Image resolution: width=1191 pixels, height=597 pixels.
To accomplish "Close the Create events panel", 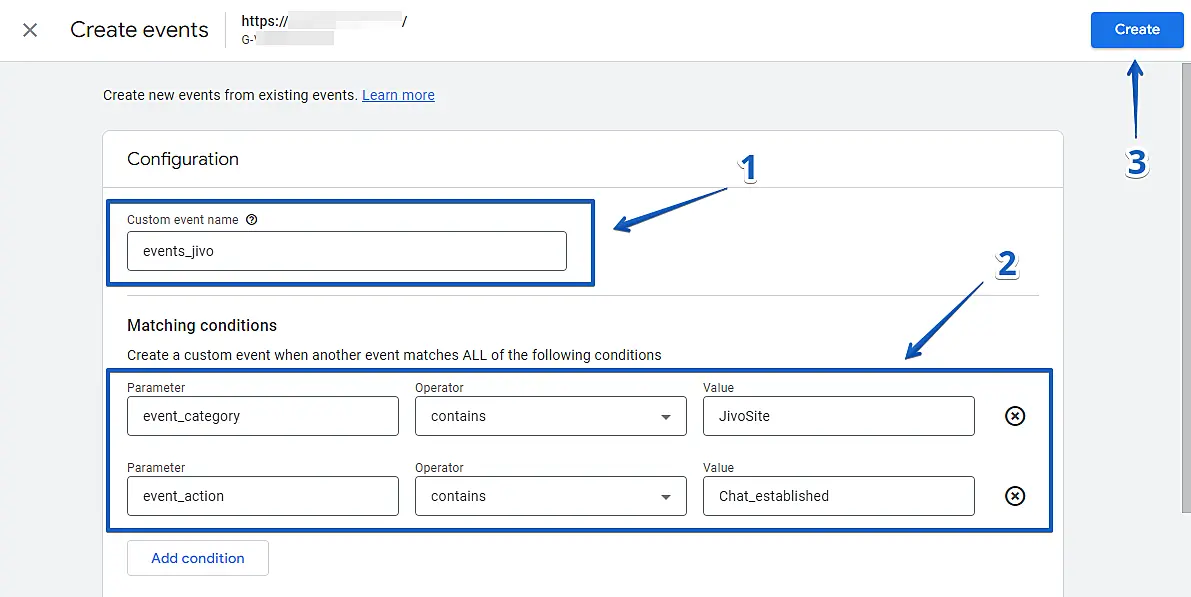I will coord(30,30).
